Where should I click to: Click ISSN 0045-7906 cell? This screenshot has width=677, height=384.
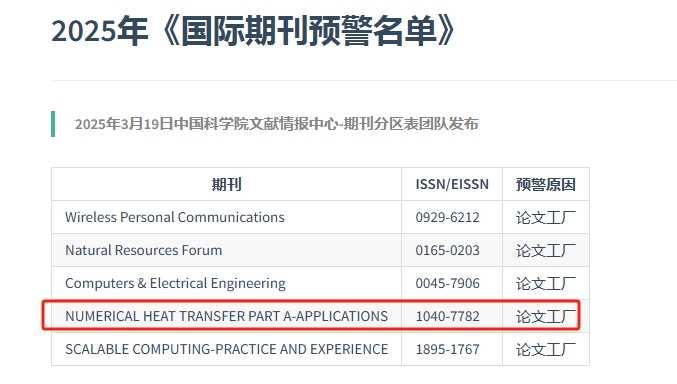pyautogui.click(x=452, y=283)
